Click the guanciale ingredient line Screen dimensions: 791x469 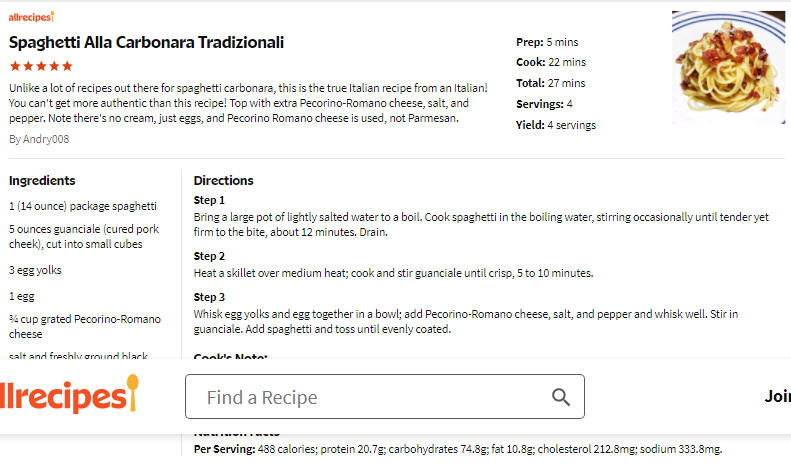tap(84, 237)
